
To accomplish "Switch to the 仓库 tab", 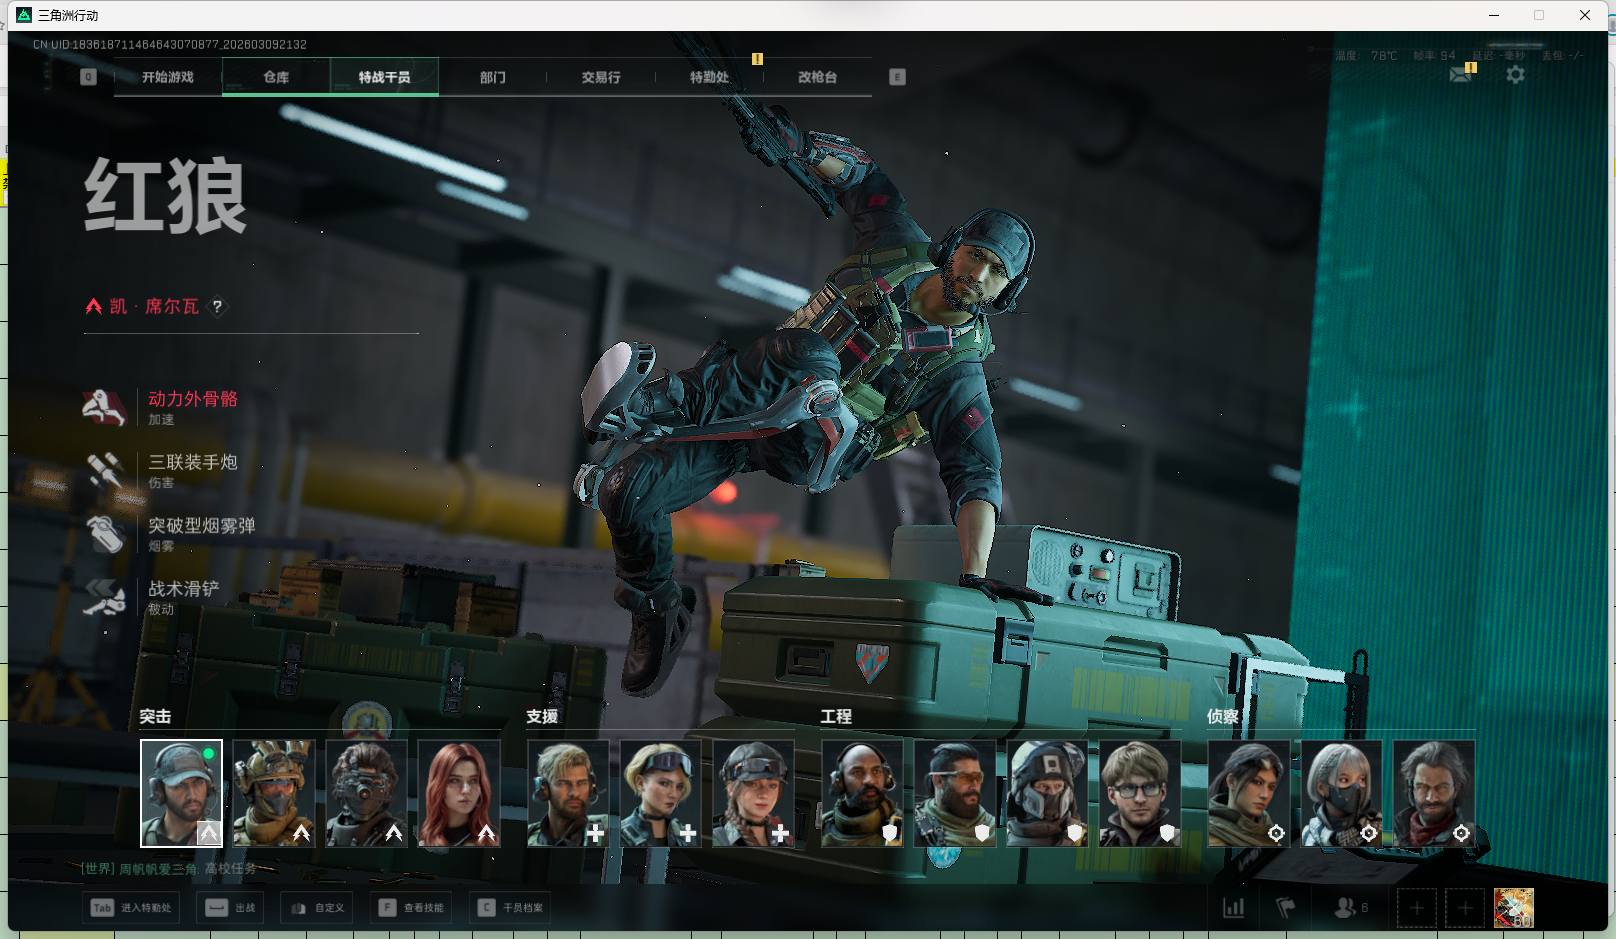I will [276, 77].
